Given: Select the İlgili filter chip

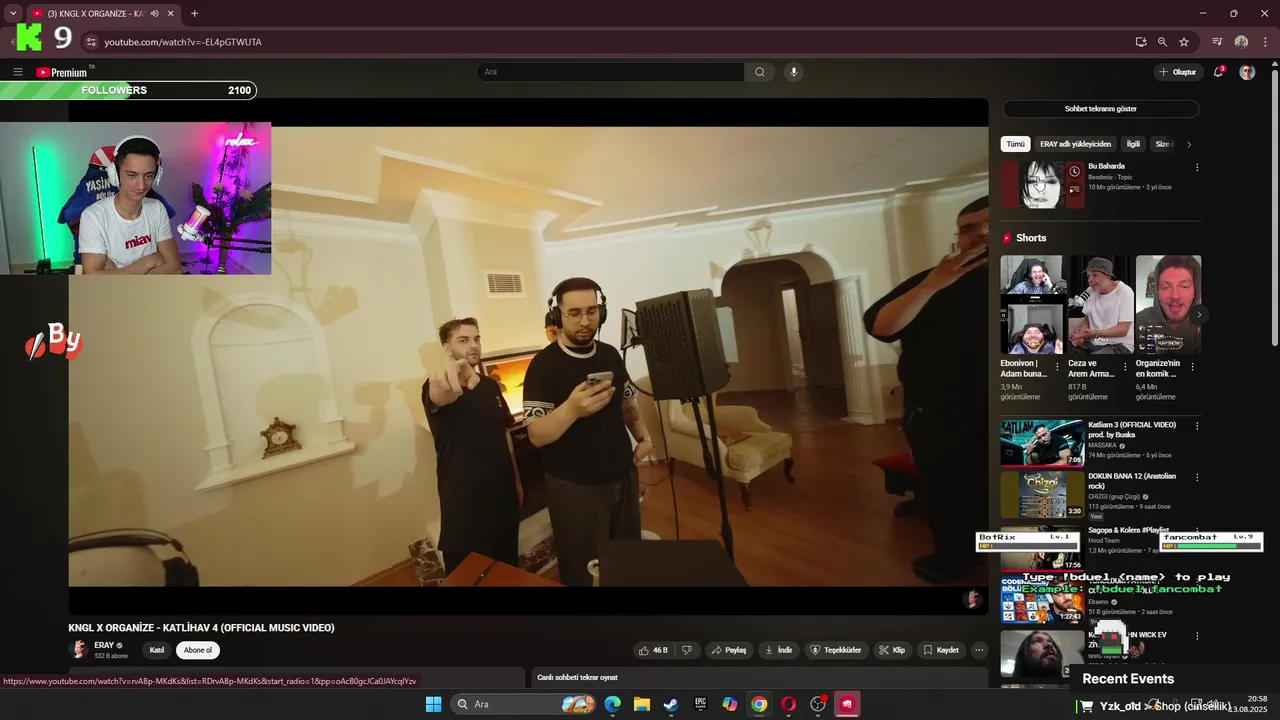Looking at the screenshot, I should tap(1133, 144).
